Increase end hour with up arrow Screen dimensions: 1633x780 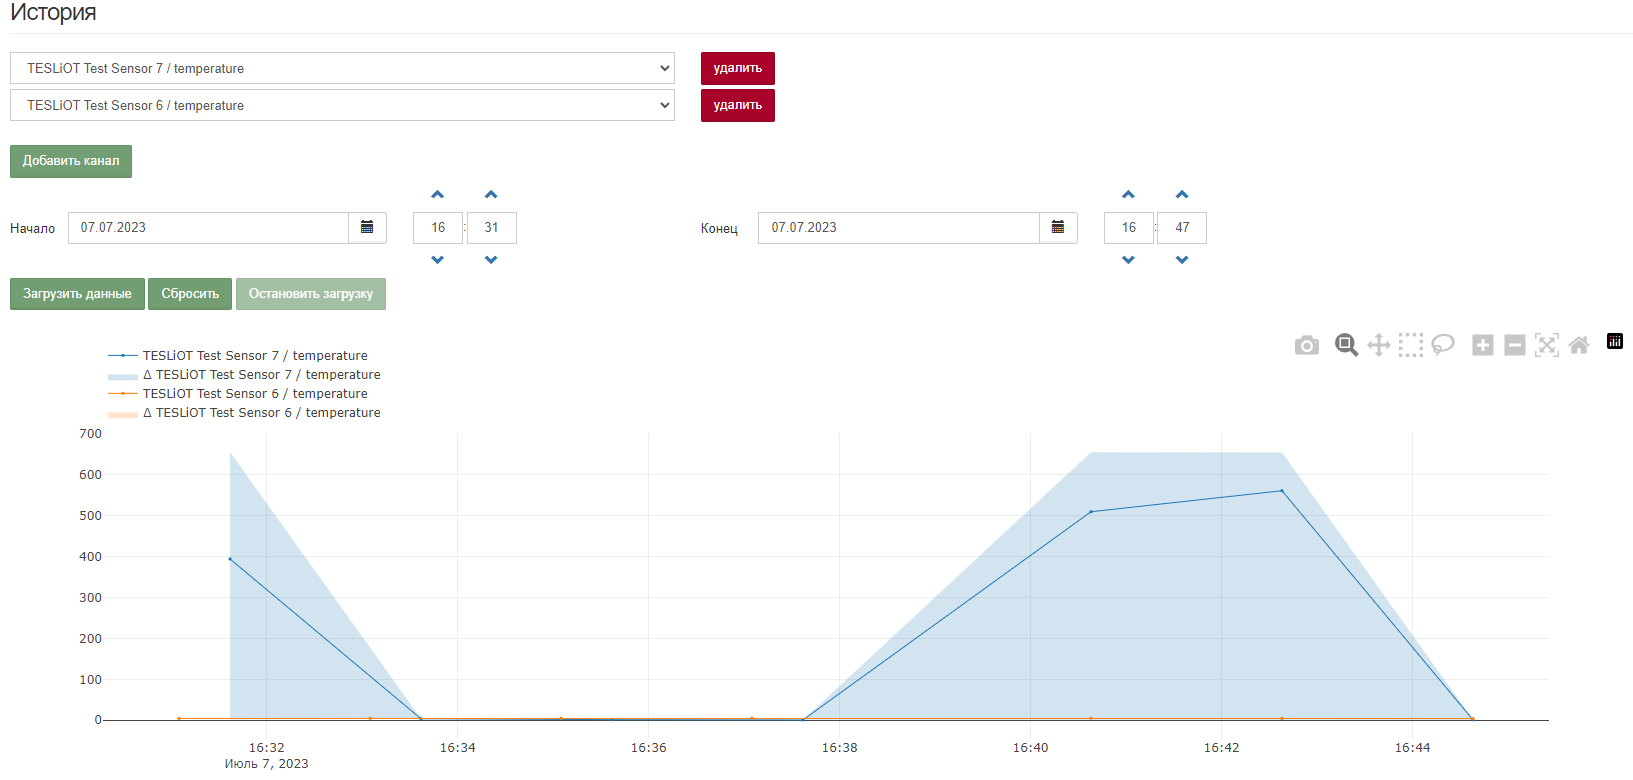point(1128,195)
